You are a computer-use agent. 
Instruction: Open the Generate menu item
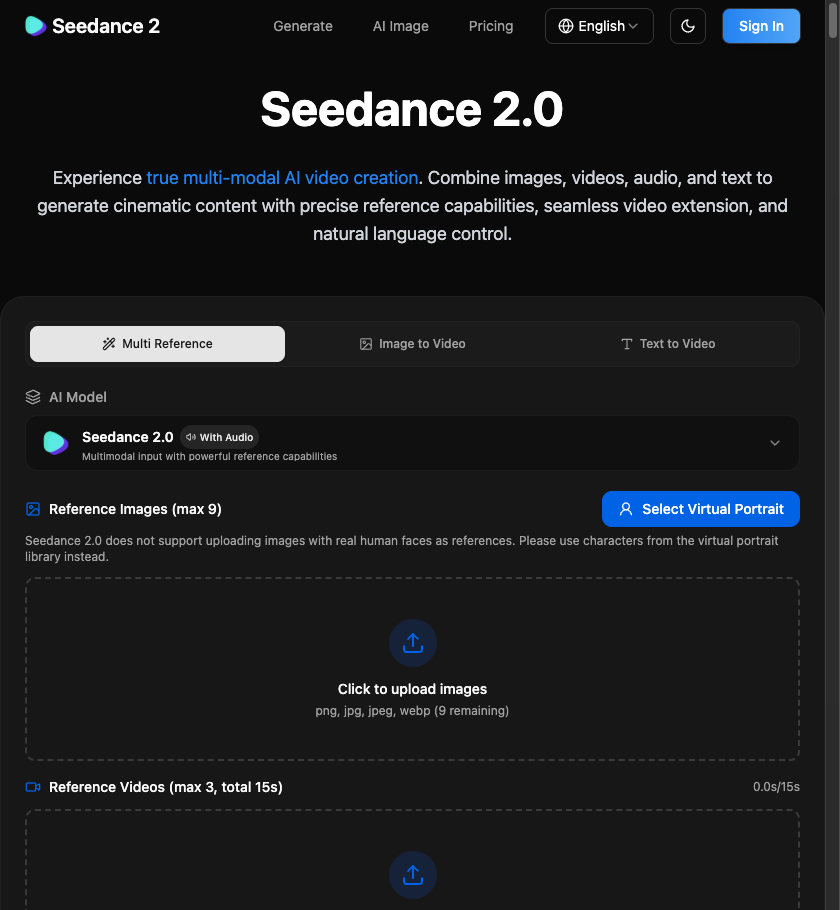tap(302, 26)
